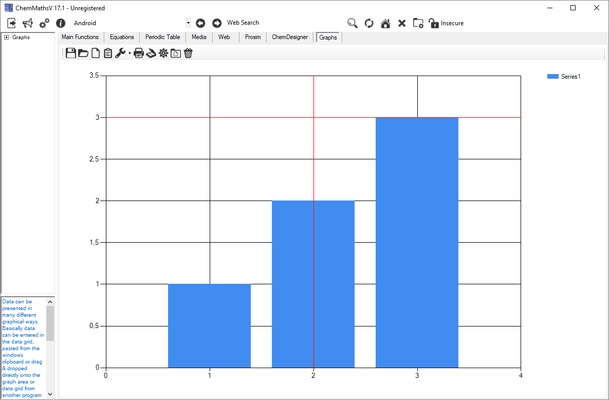Open settings with the double-gear icon
This screenshot has width=609, height=400.
click(x=44, y=23)
